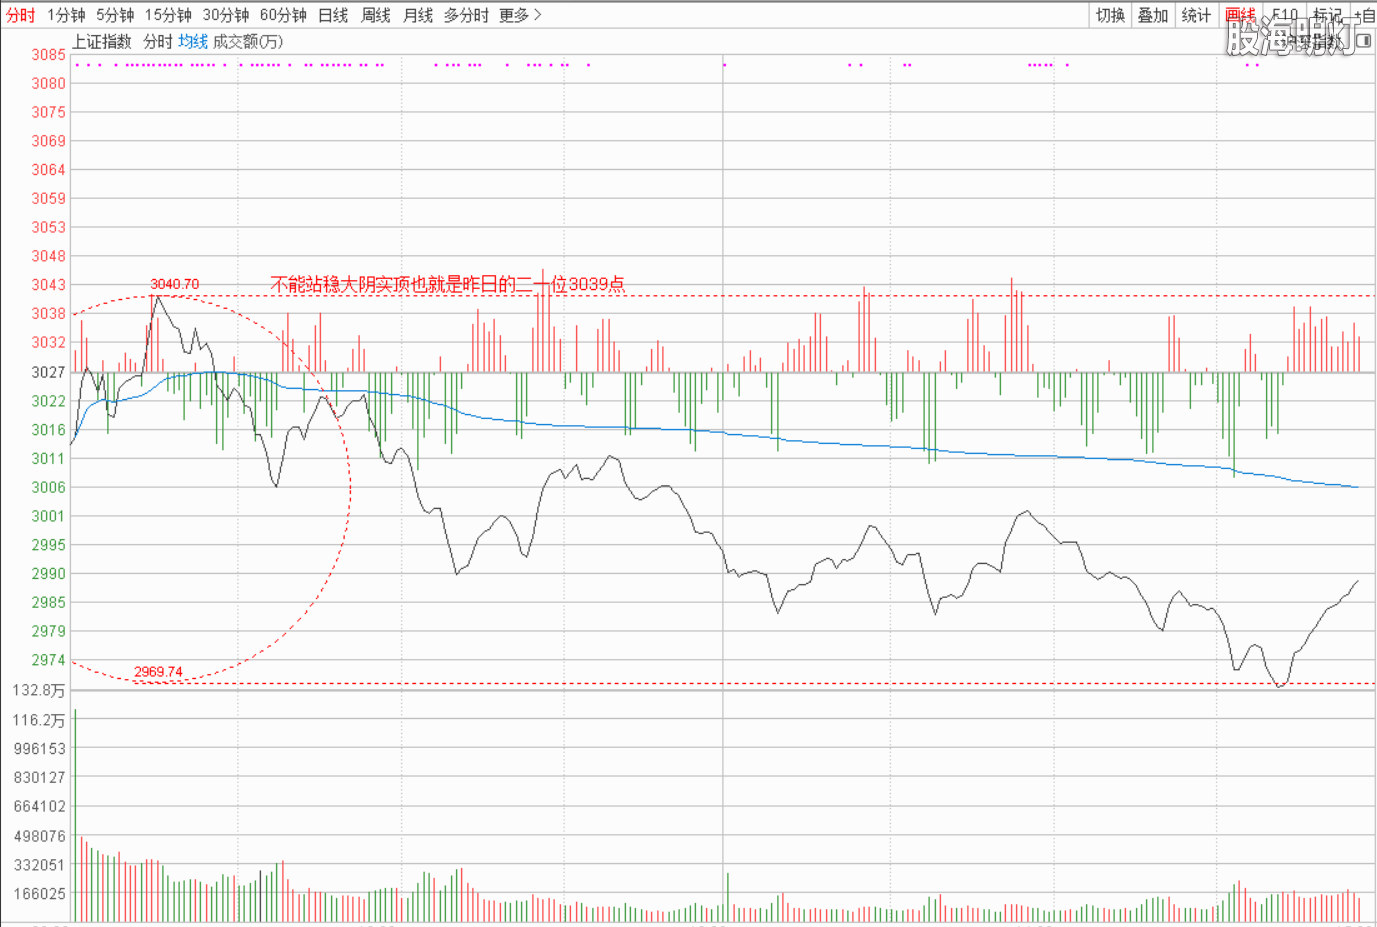Click the 叠加 overlay button
Image resolution: width=1377 pixels, height=927 pixels.
[x=1153, y=15]
